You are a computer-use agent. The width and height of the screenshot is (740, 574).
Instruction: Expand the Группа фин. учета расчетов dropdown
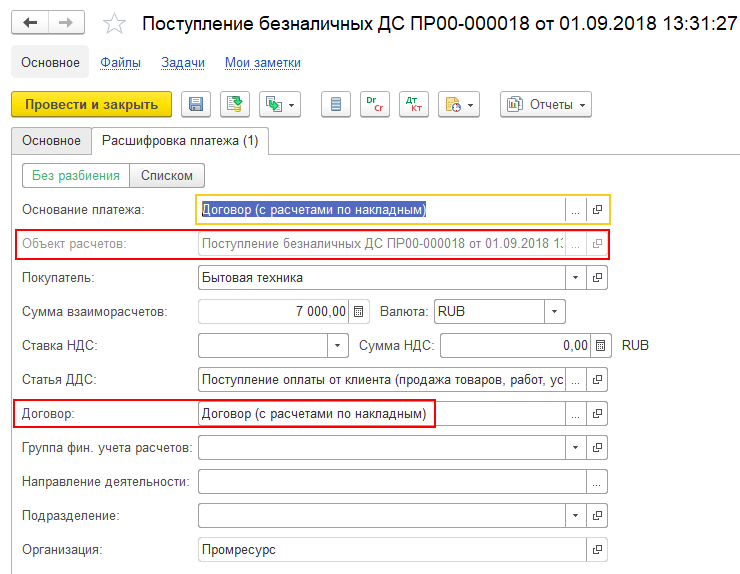pyautogui.click(x=575, y=447)
